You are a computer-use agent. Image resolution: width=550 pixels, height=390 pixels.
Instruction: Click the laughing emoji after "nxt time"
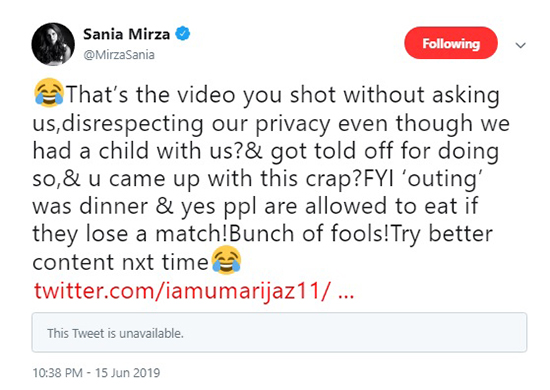[x=226, y=260]
